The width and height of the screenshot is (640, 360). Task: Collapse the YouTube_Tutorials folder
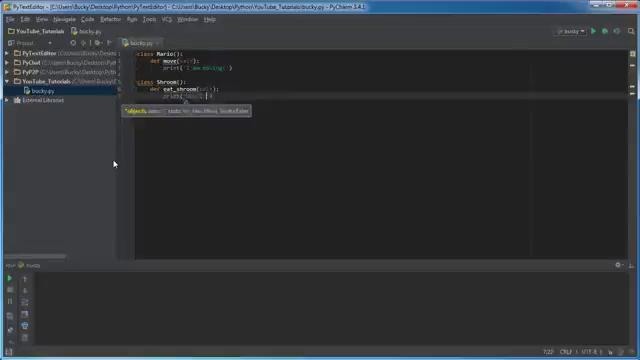point(7,81)
